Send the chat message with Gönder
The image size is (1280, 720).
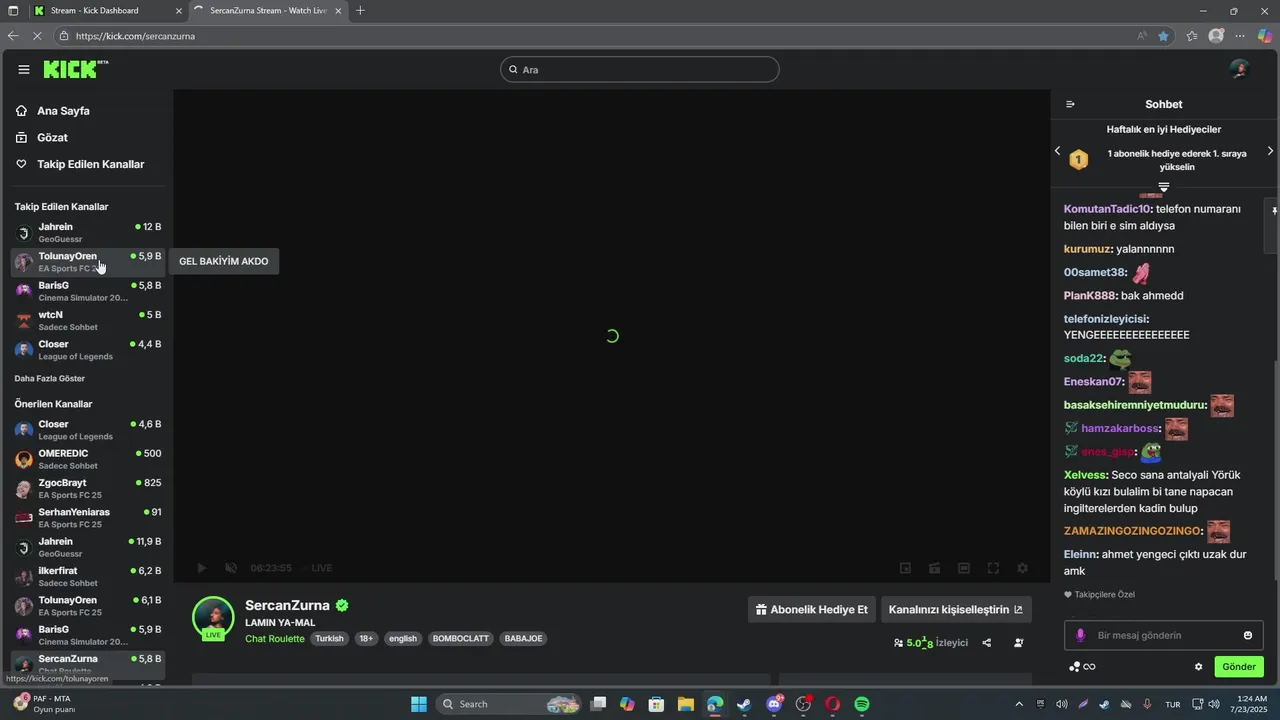(x=1239, y=667)
